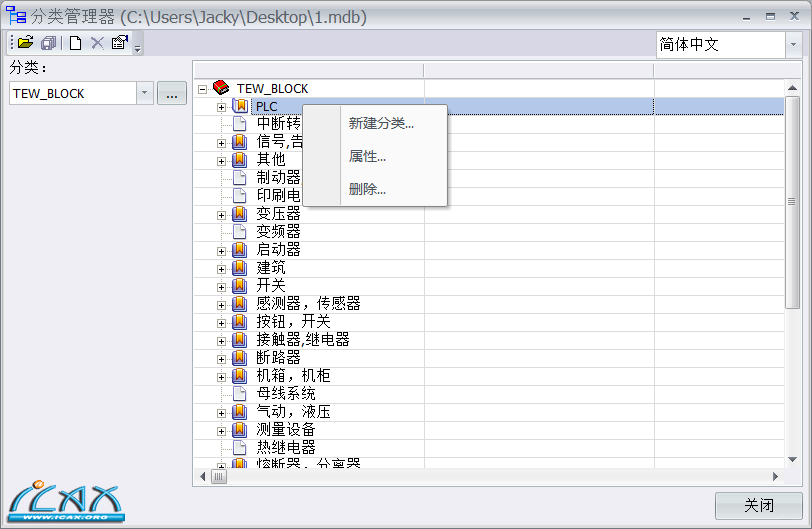Click the 热继电器 document icon

pos(239,447)
